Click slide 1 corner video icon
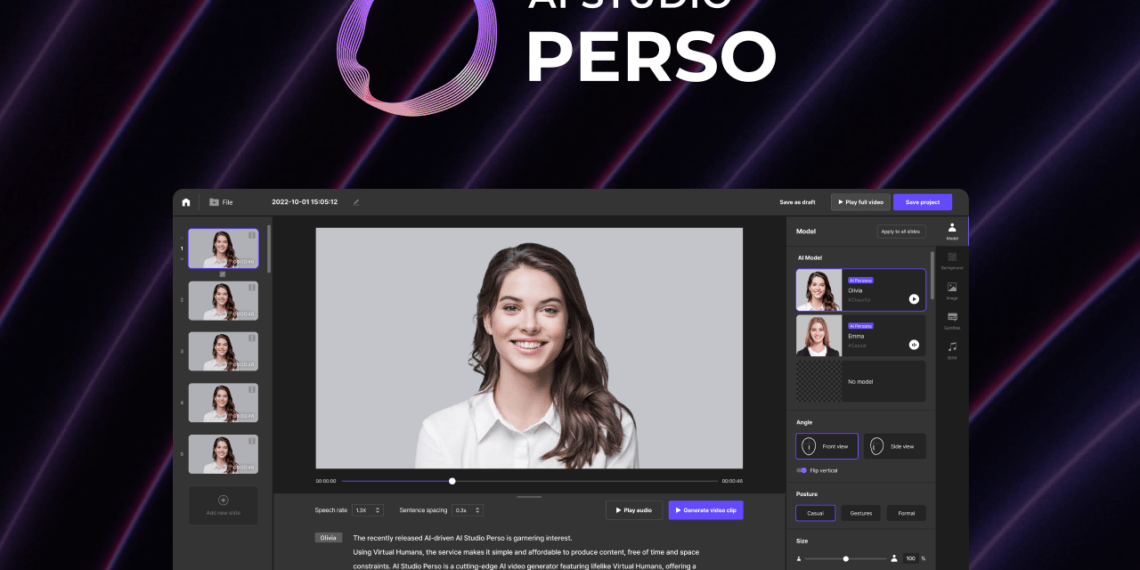 tap(252, 235)
